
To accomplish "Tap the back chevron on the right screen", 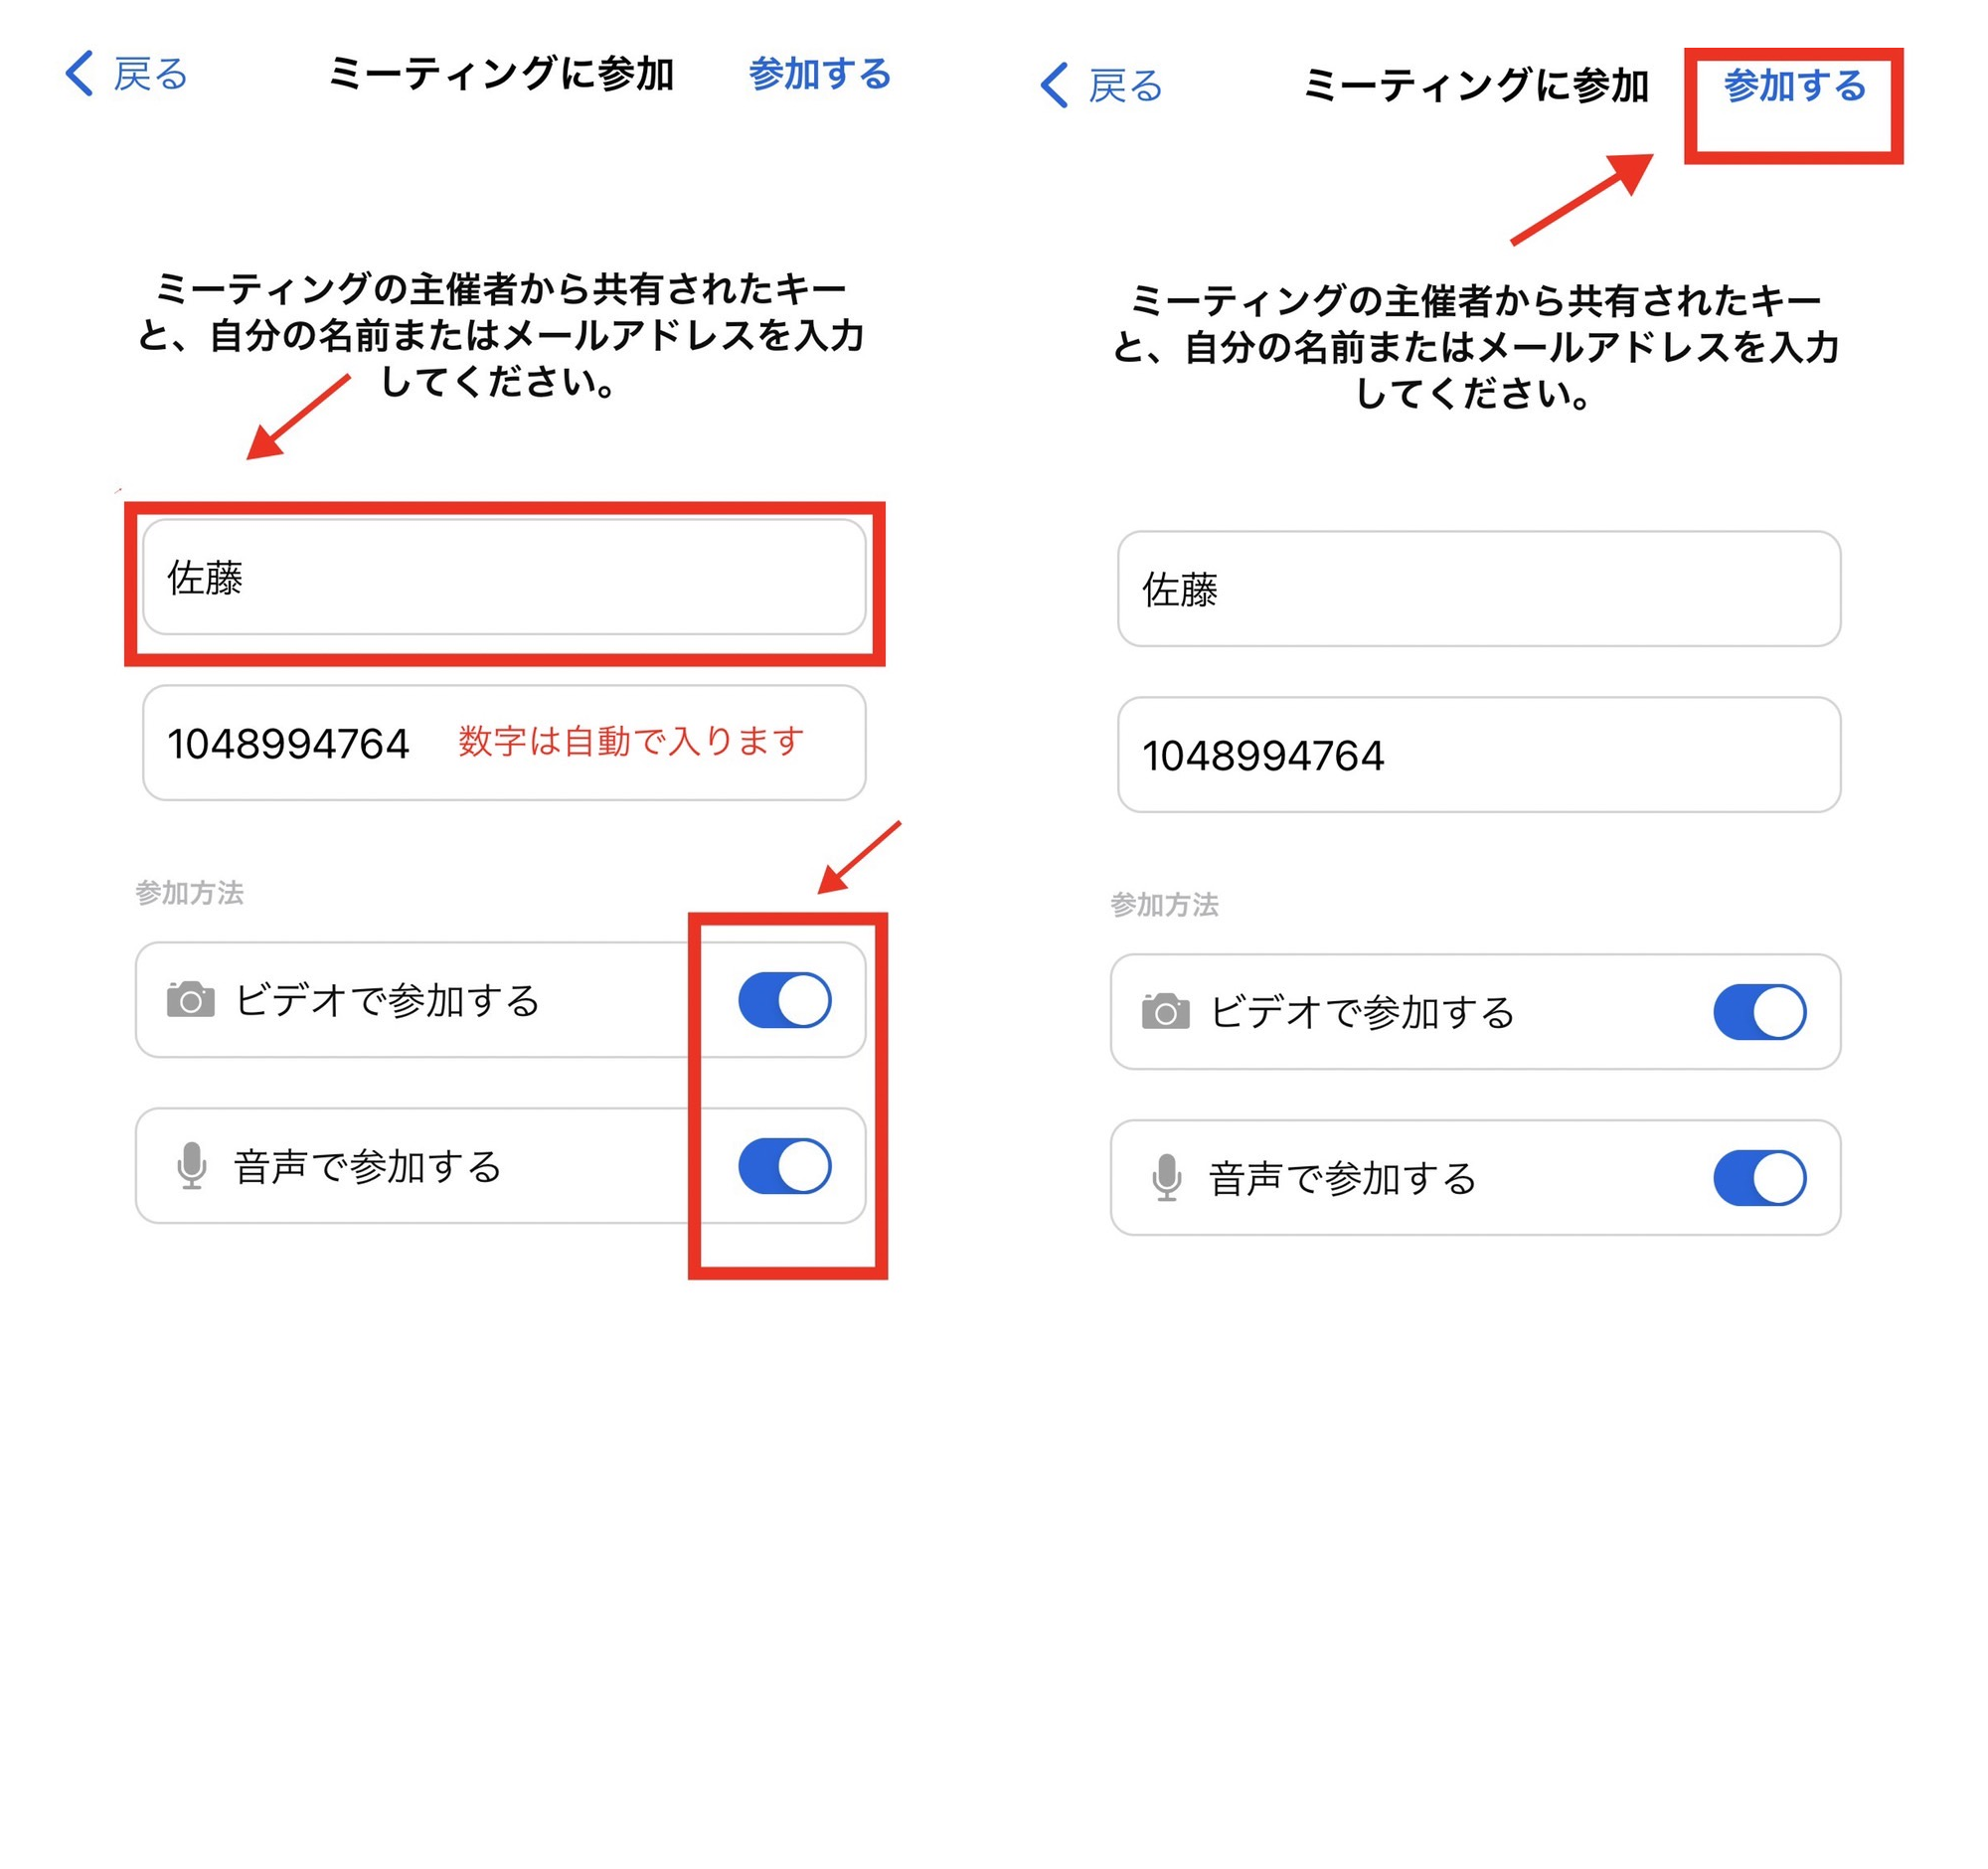I will click(x=1054, y=86).
